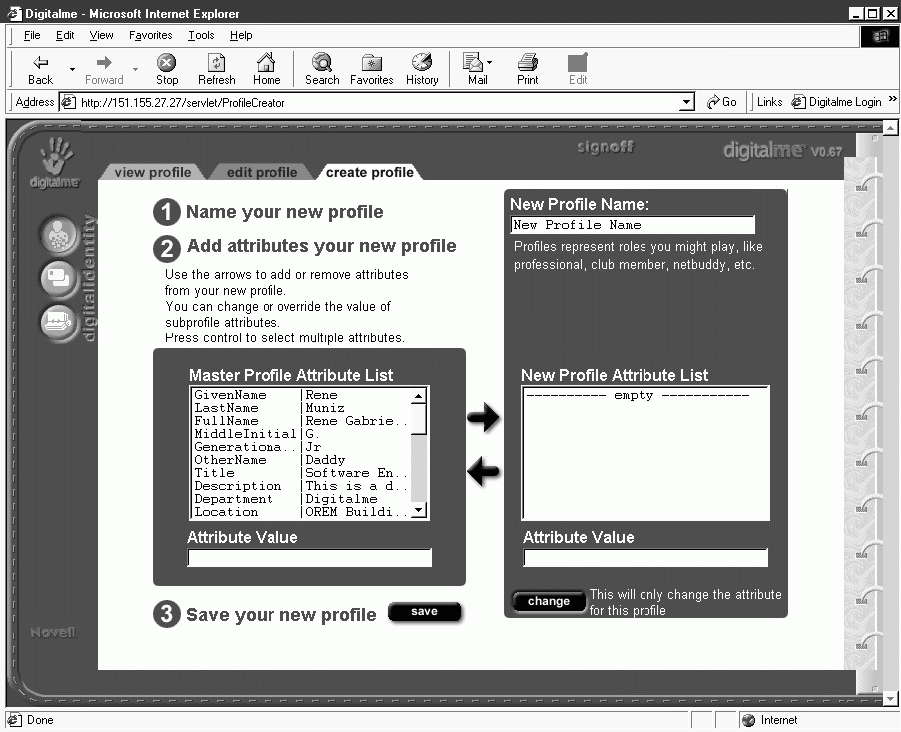This screenshot has height=732, width=901.
Task: Stop the page from loading
Action: (x=167, y=70)
